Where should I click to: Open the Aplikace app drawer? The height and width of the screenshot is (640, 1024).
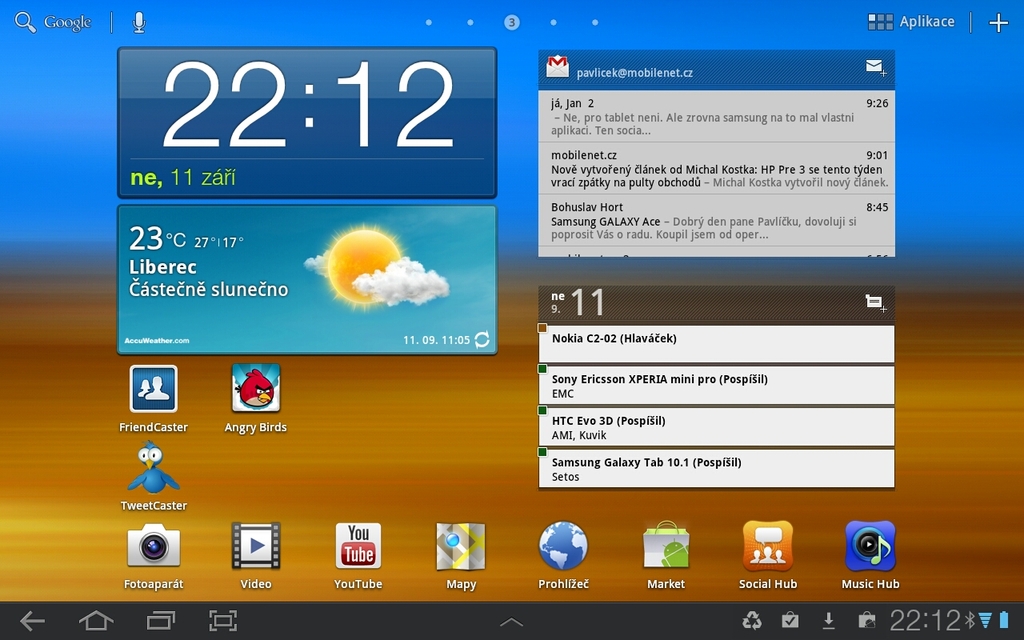pyautogui.click(x=912, y=21)
